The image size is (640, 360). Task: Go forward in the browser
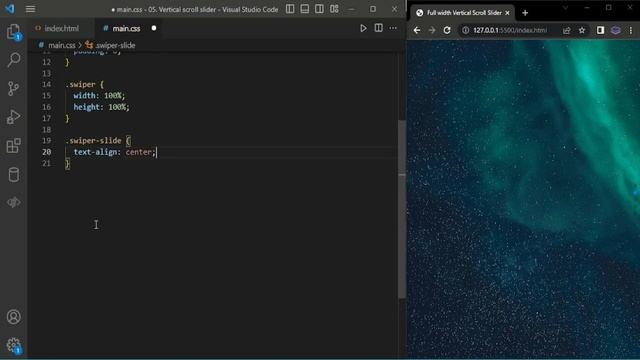(x=432, y=30)
